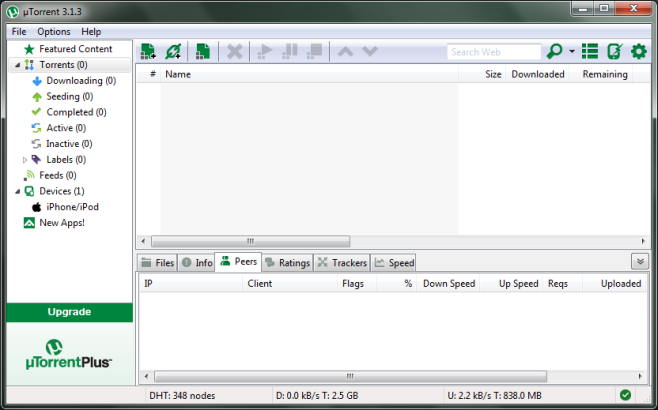Expand the Labels tree node
Screen dimensions: 658x410
pos(24,159)
